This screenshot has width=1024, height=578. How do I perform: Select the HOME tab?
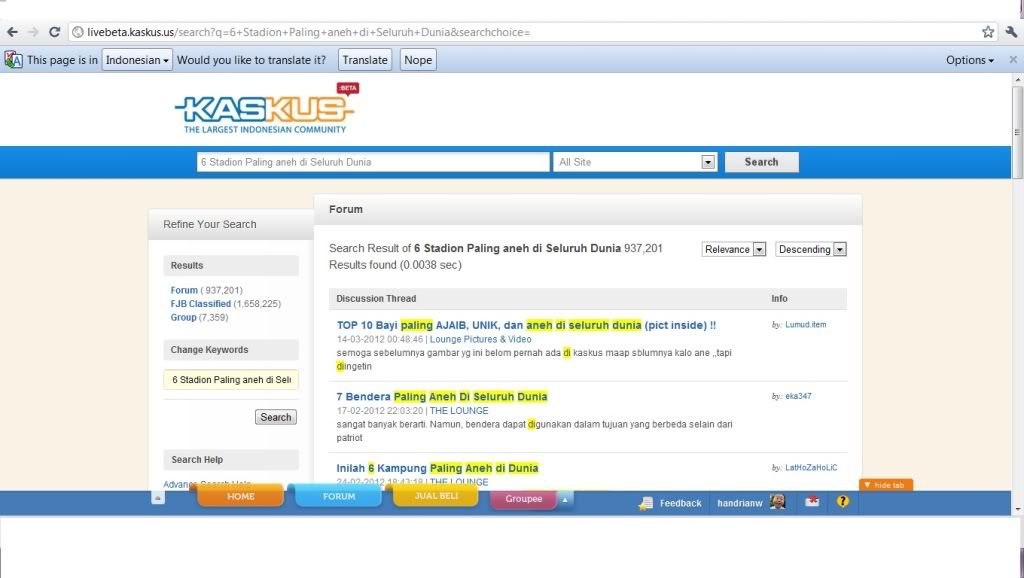click(x=240, y=496)
